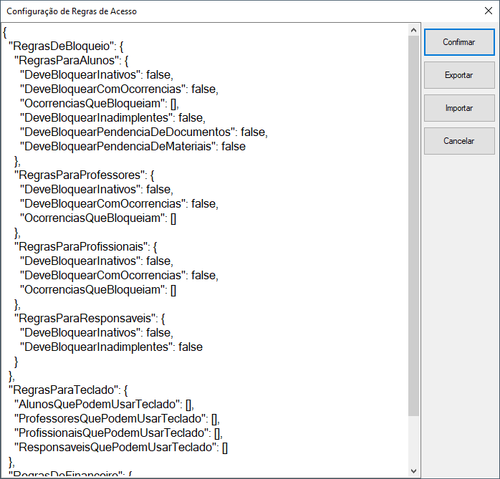Click "DeveBloquearInadimplentes" under RegrasParaAlunos
This screenshot has height=479, width=500.
pyautogui.click(x=113, y=118)
